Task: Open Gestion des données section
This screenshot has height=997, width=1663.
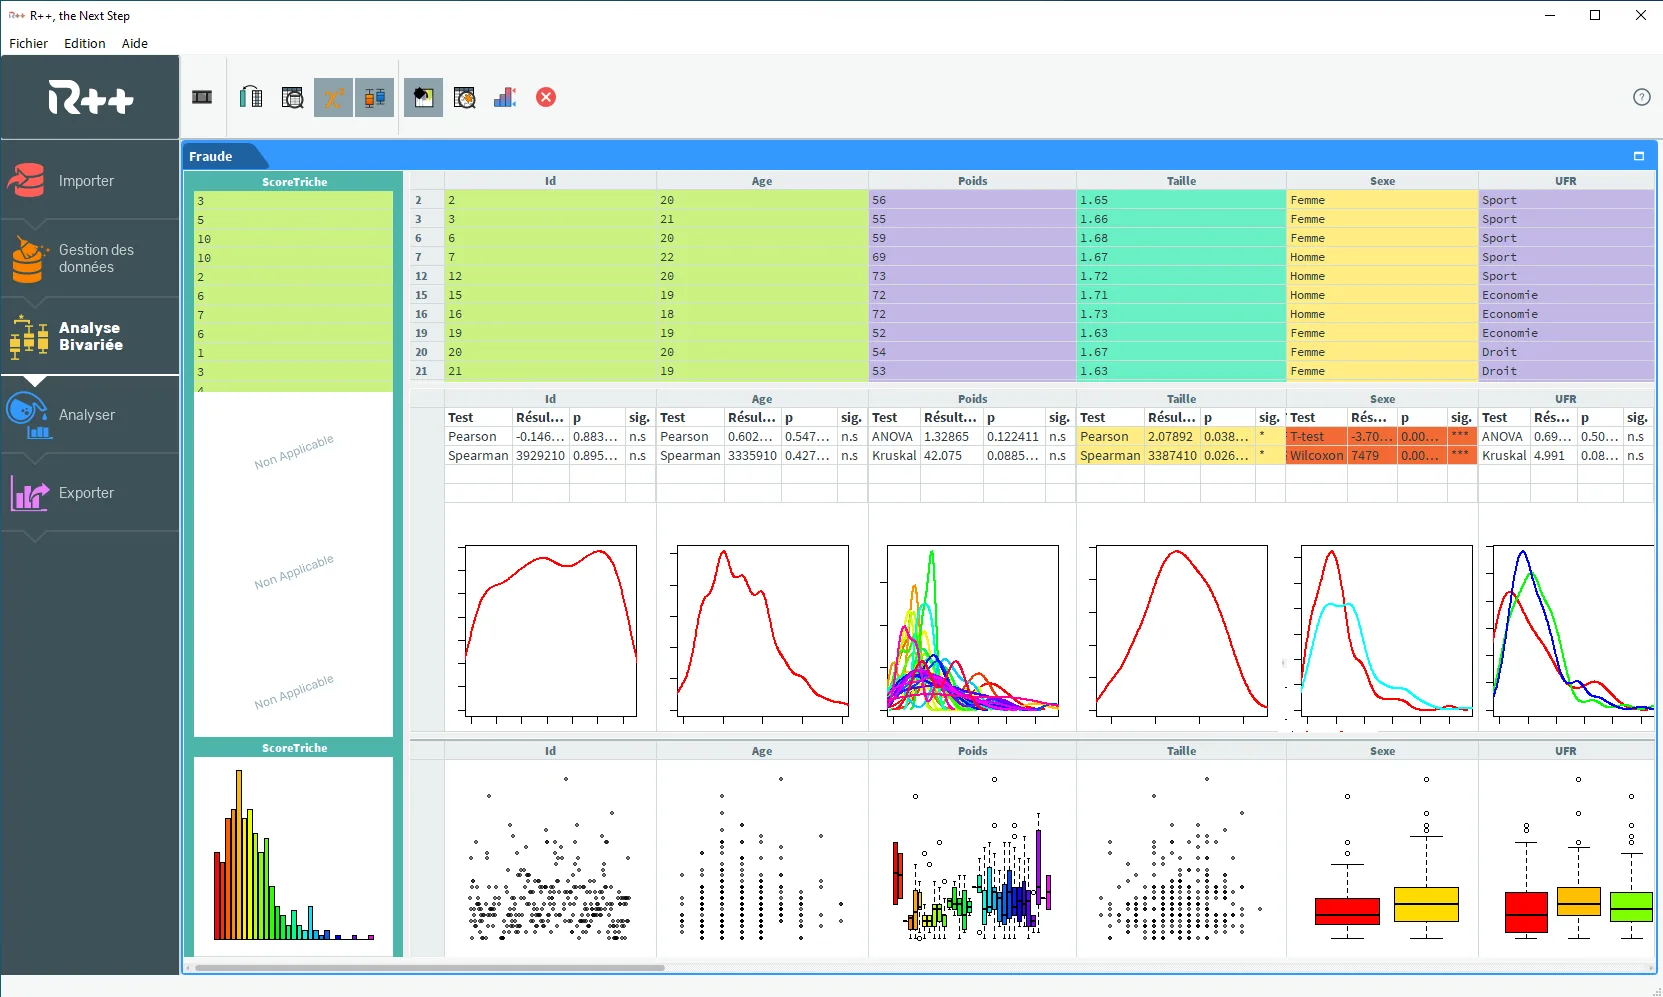Action: point(90,258)
